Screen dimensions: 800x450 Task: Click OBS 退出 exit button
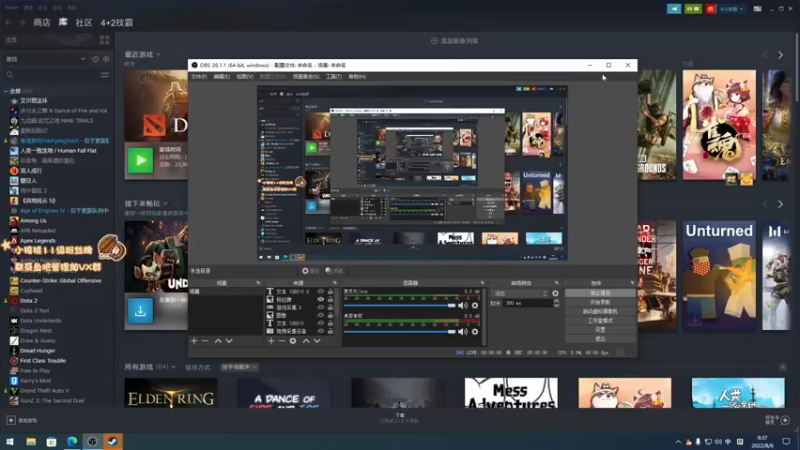600,339
